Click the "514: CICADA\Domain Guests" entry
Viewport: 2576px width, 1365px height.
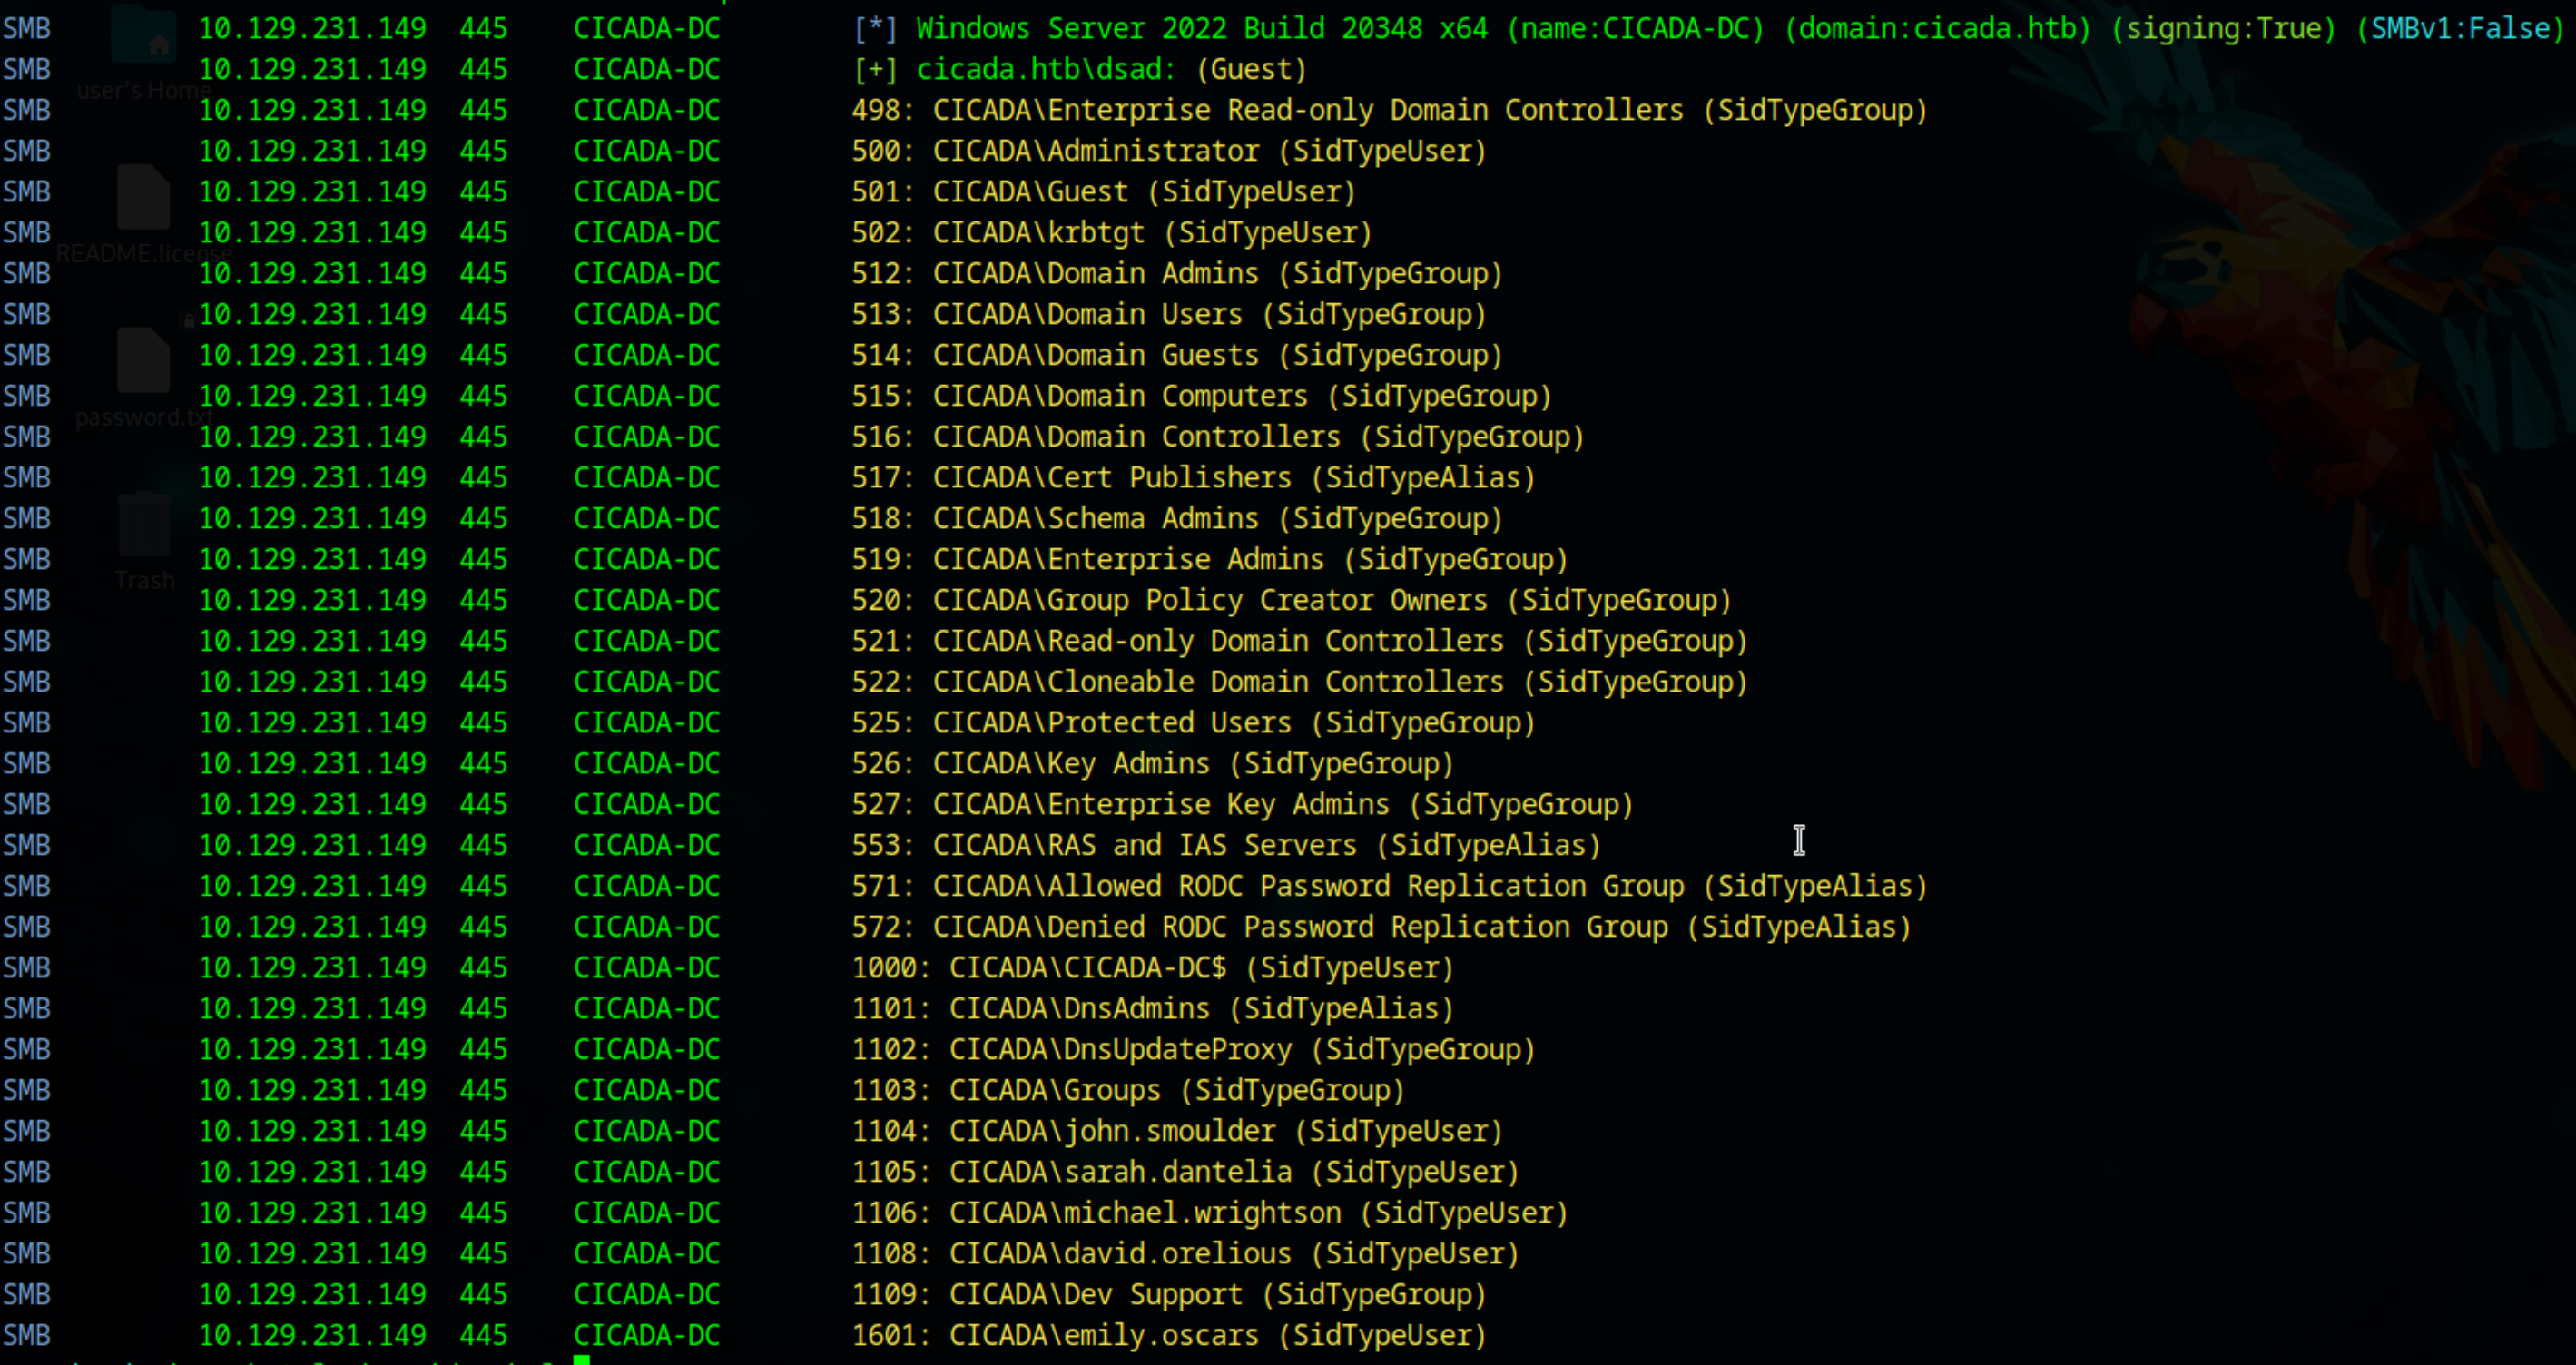click(1177, 355)
